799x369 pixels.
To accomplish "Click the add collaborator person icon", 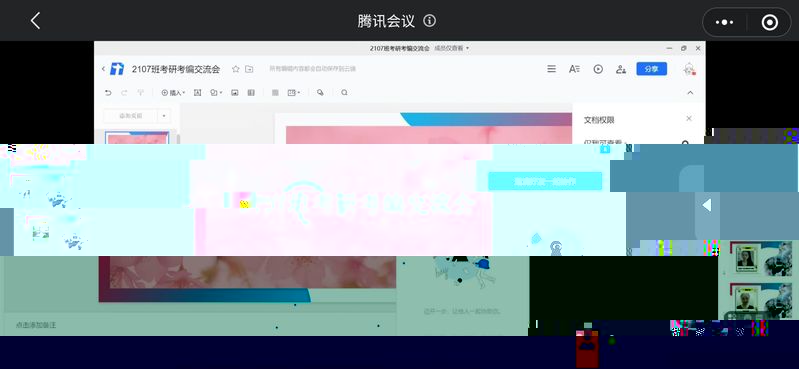I will tap(621, 69).
